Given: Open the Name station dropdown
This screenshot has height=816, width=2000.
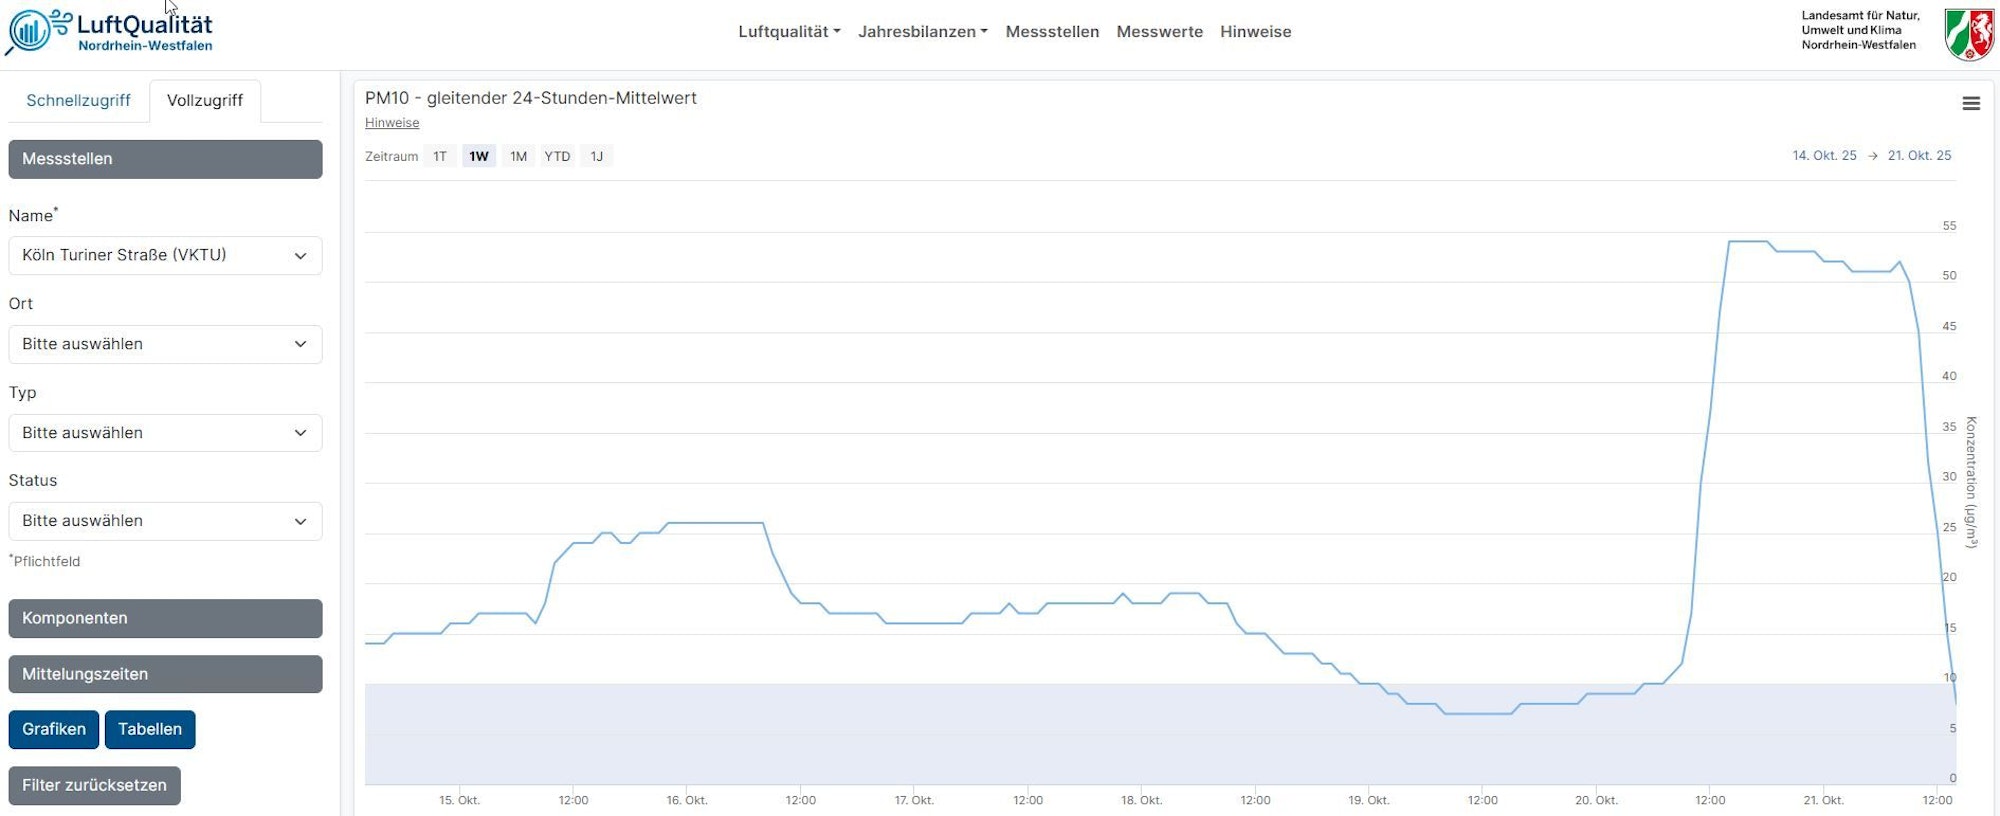Looking at the screenshot, I should (x=165, y=256).
